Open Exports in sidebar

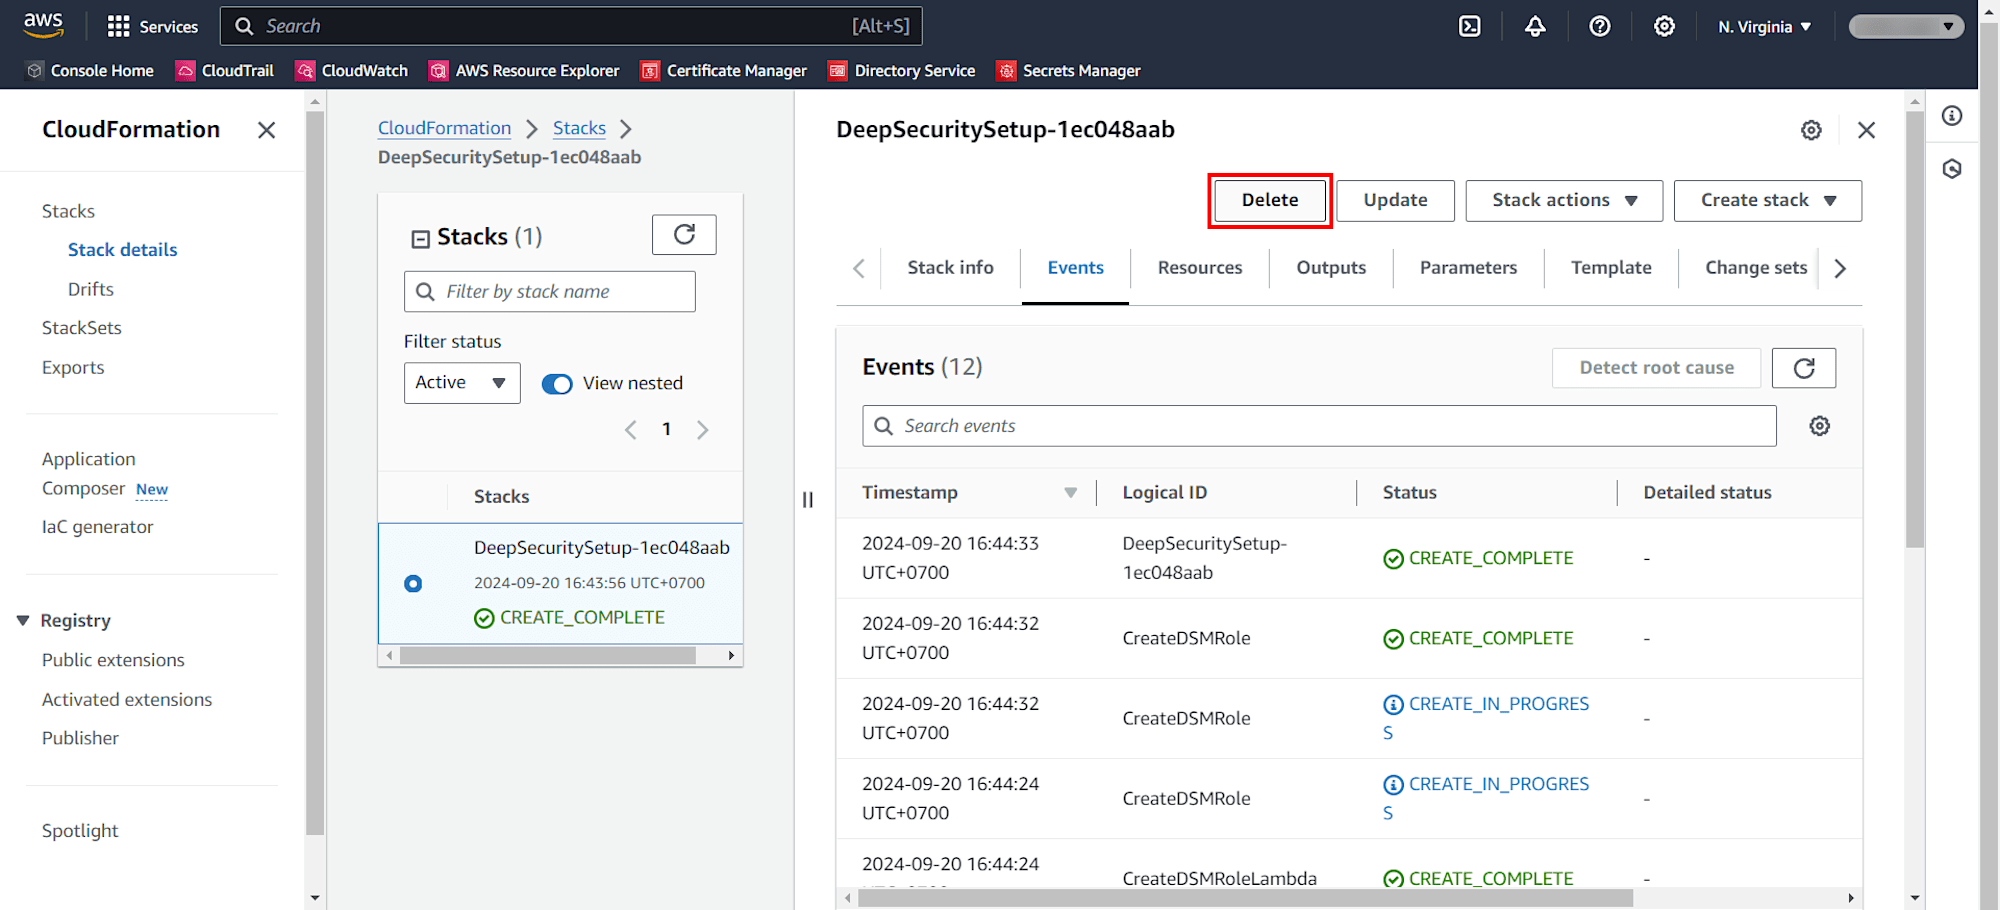click(73, 368)
